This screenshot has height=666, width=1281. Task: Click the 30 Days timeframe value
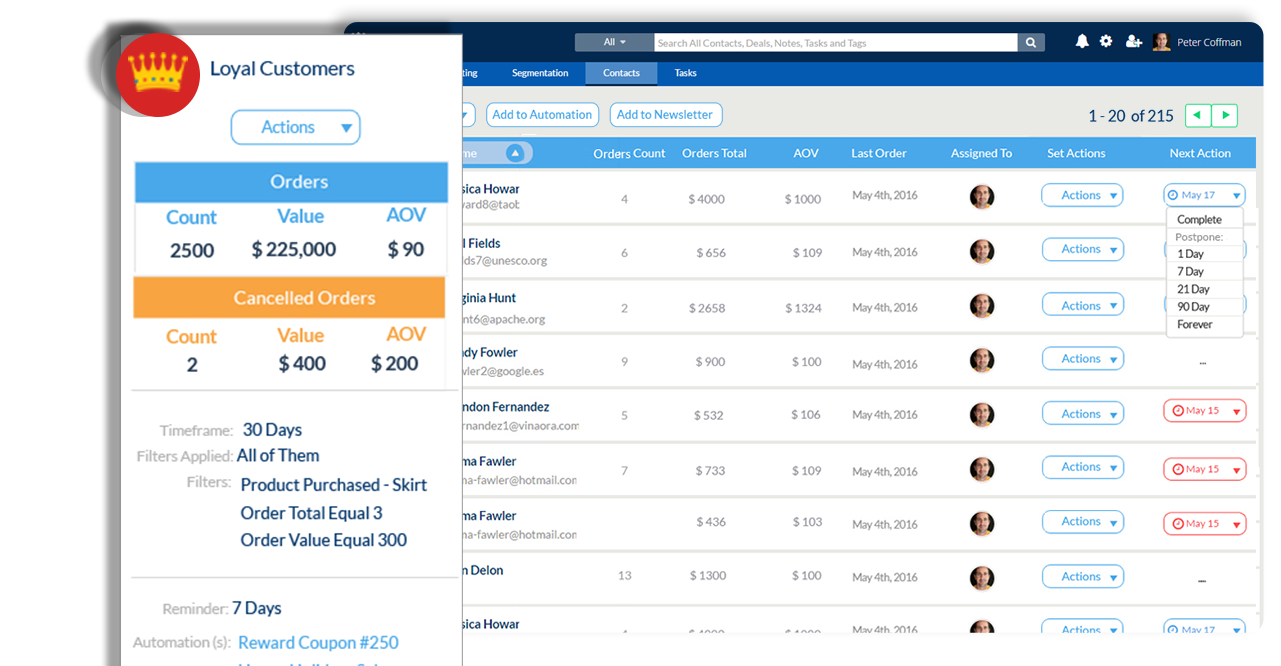tap(272, 430)
